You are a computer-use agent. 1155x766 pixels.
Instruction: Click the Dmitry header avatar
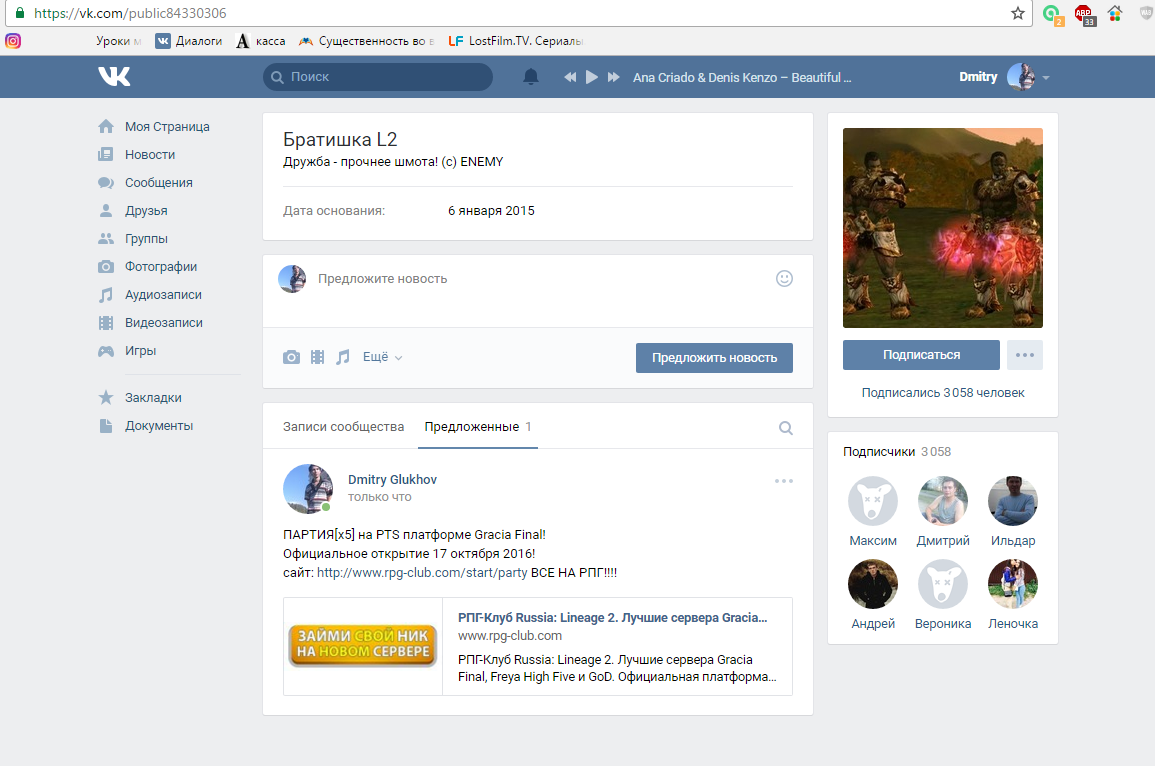click(x=1021, y=77)
